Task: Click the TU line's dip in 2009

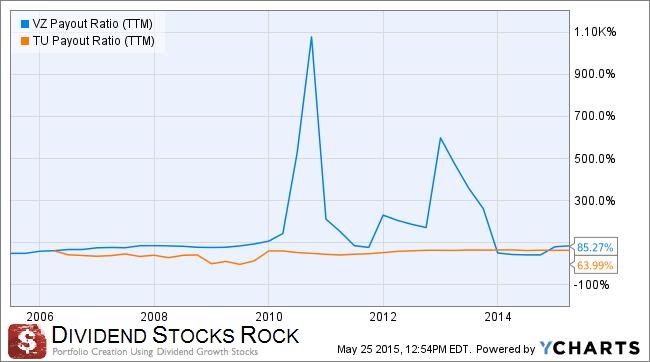Action: tap(240, 264)
